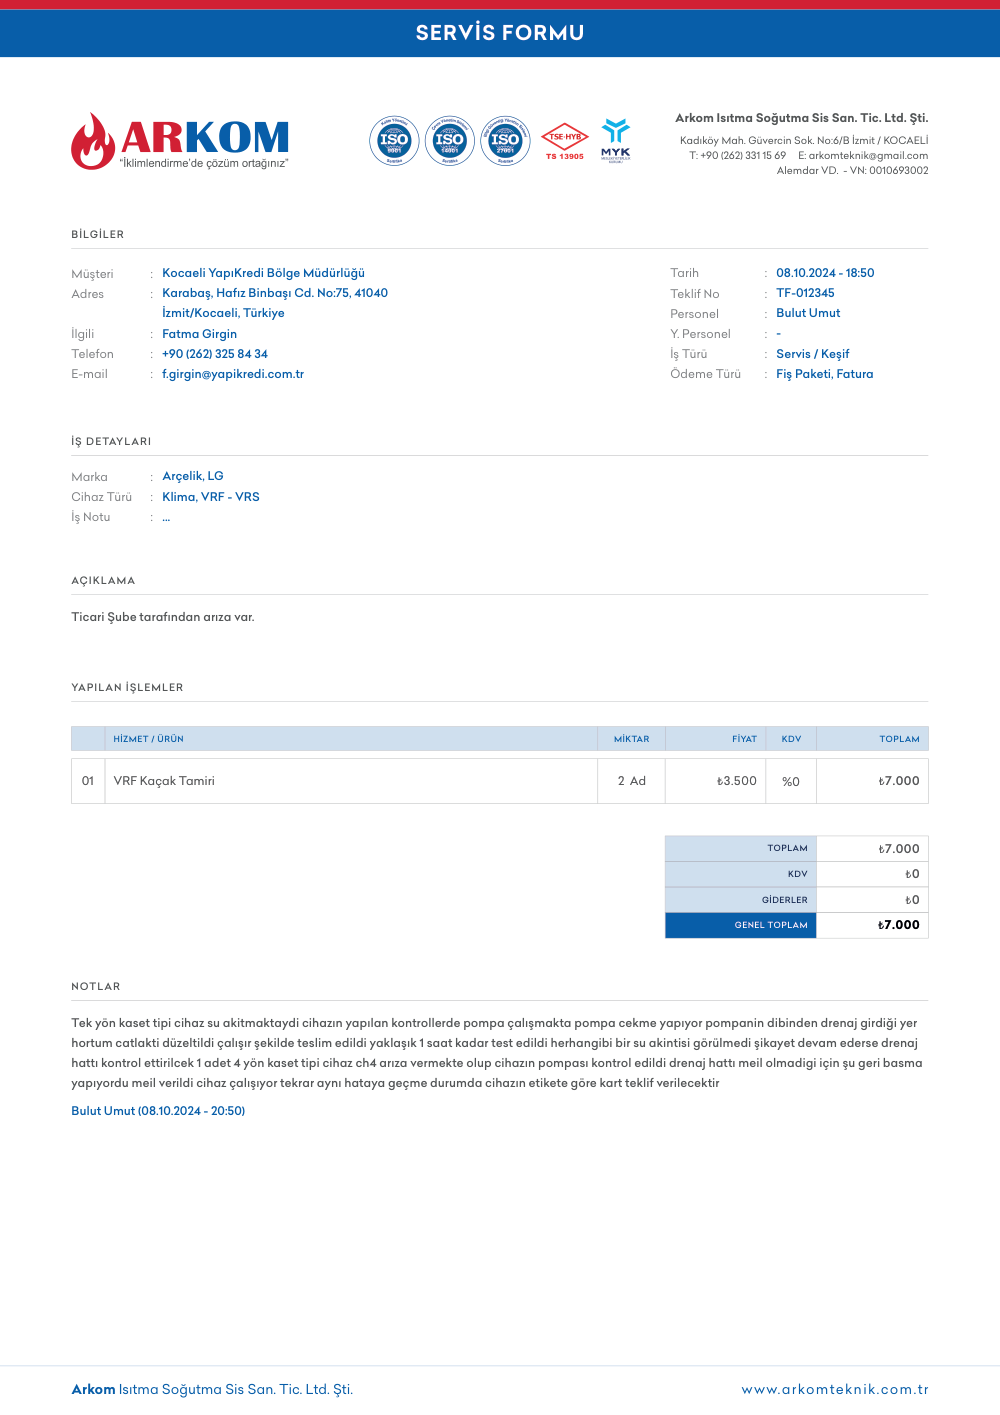Click the MİKTAR column header

632,739
